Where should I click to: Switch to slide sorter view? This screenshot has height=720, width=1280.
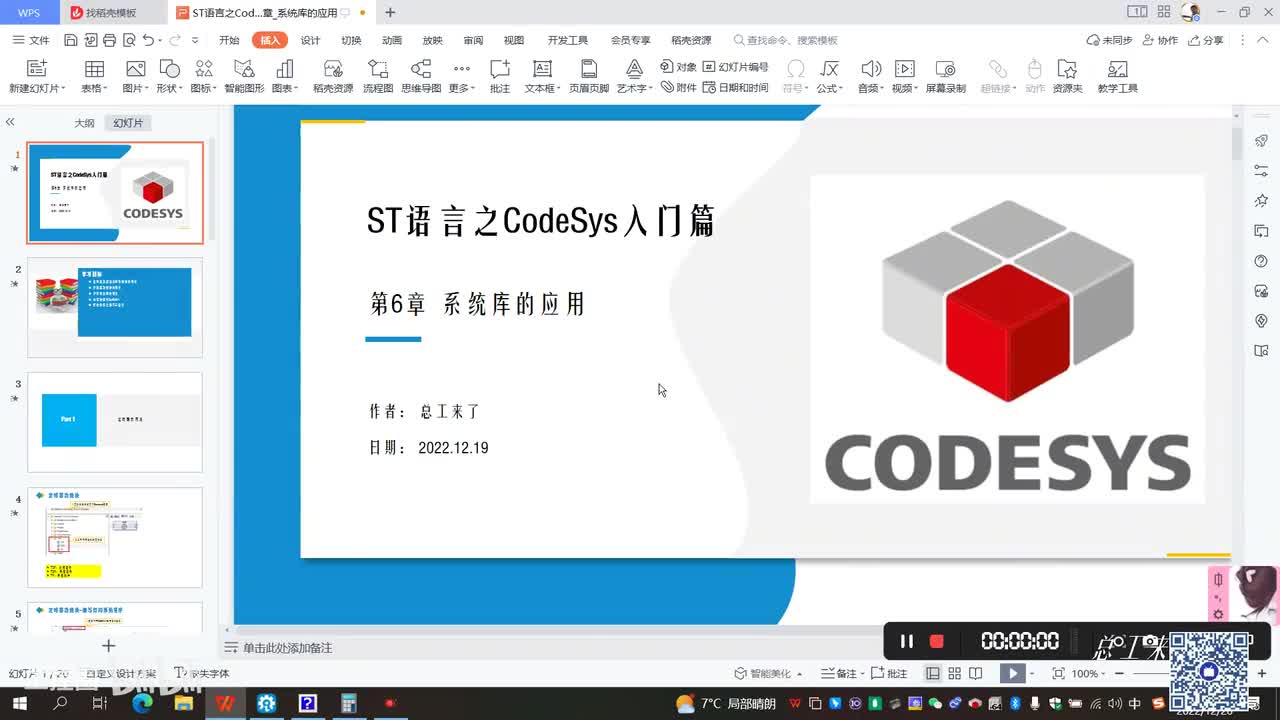[954, 674]
